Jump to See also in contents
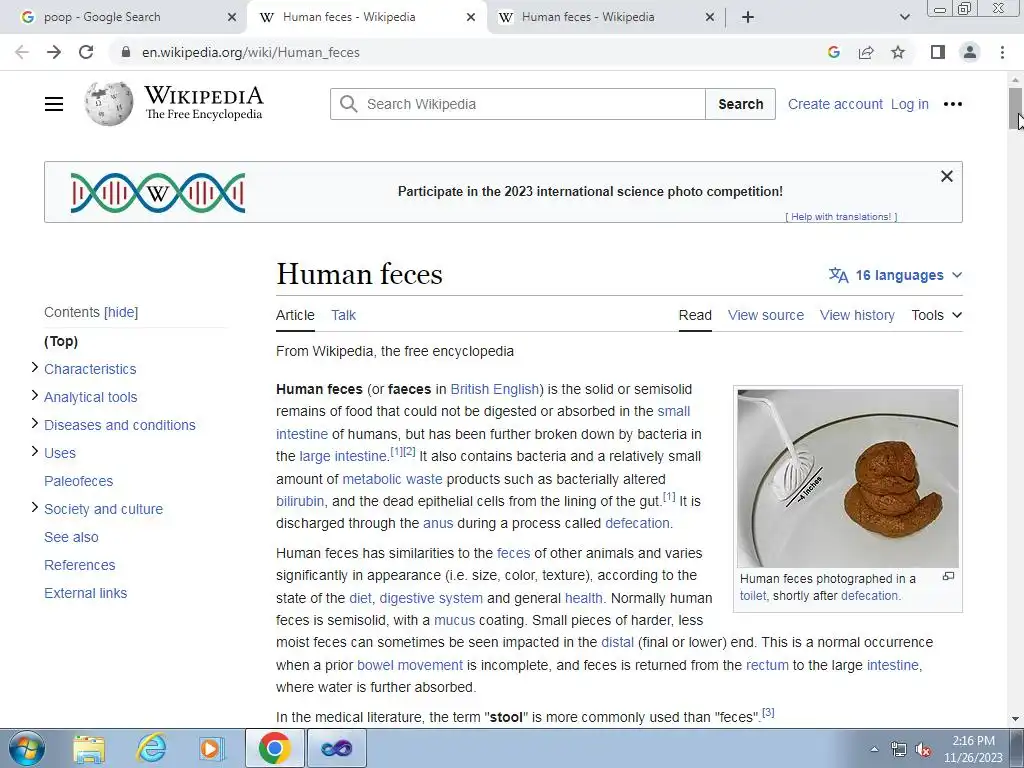 pos(71,537)
